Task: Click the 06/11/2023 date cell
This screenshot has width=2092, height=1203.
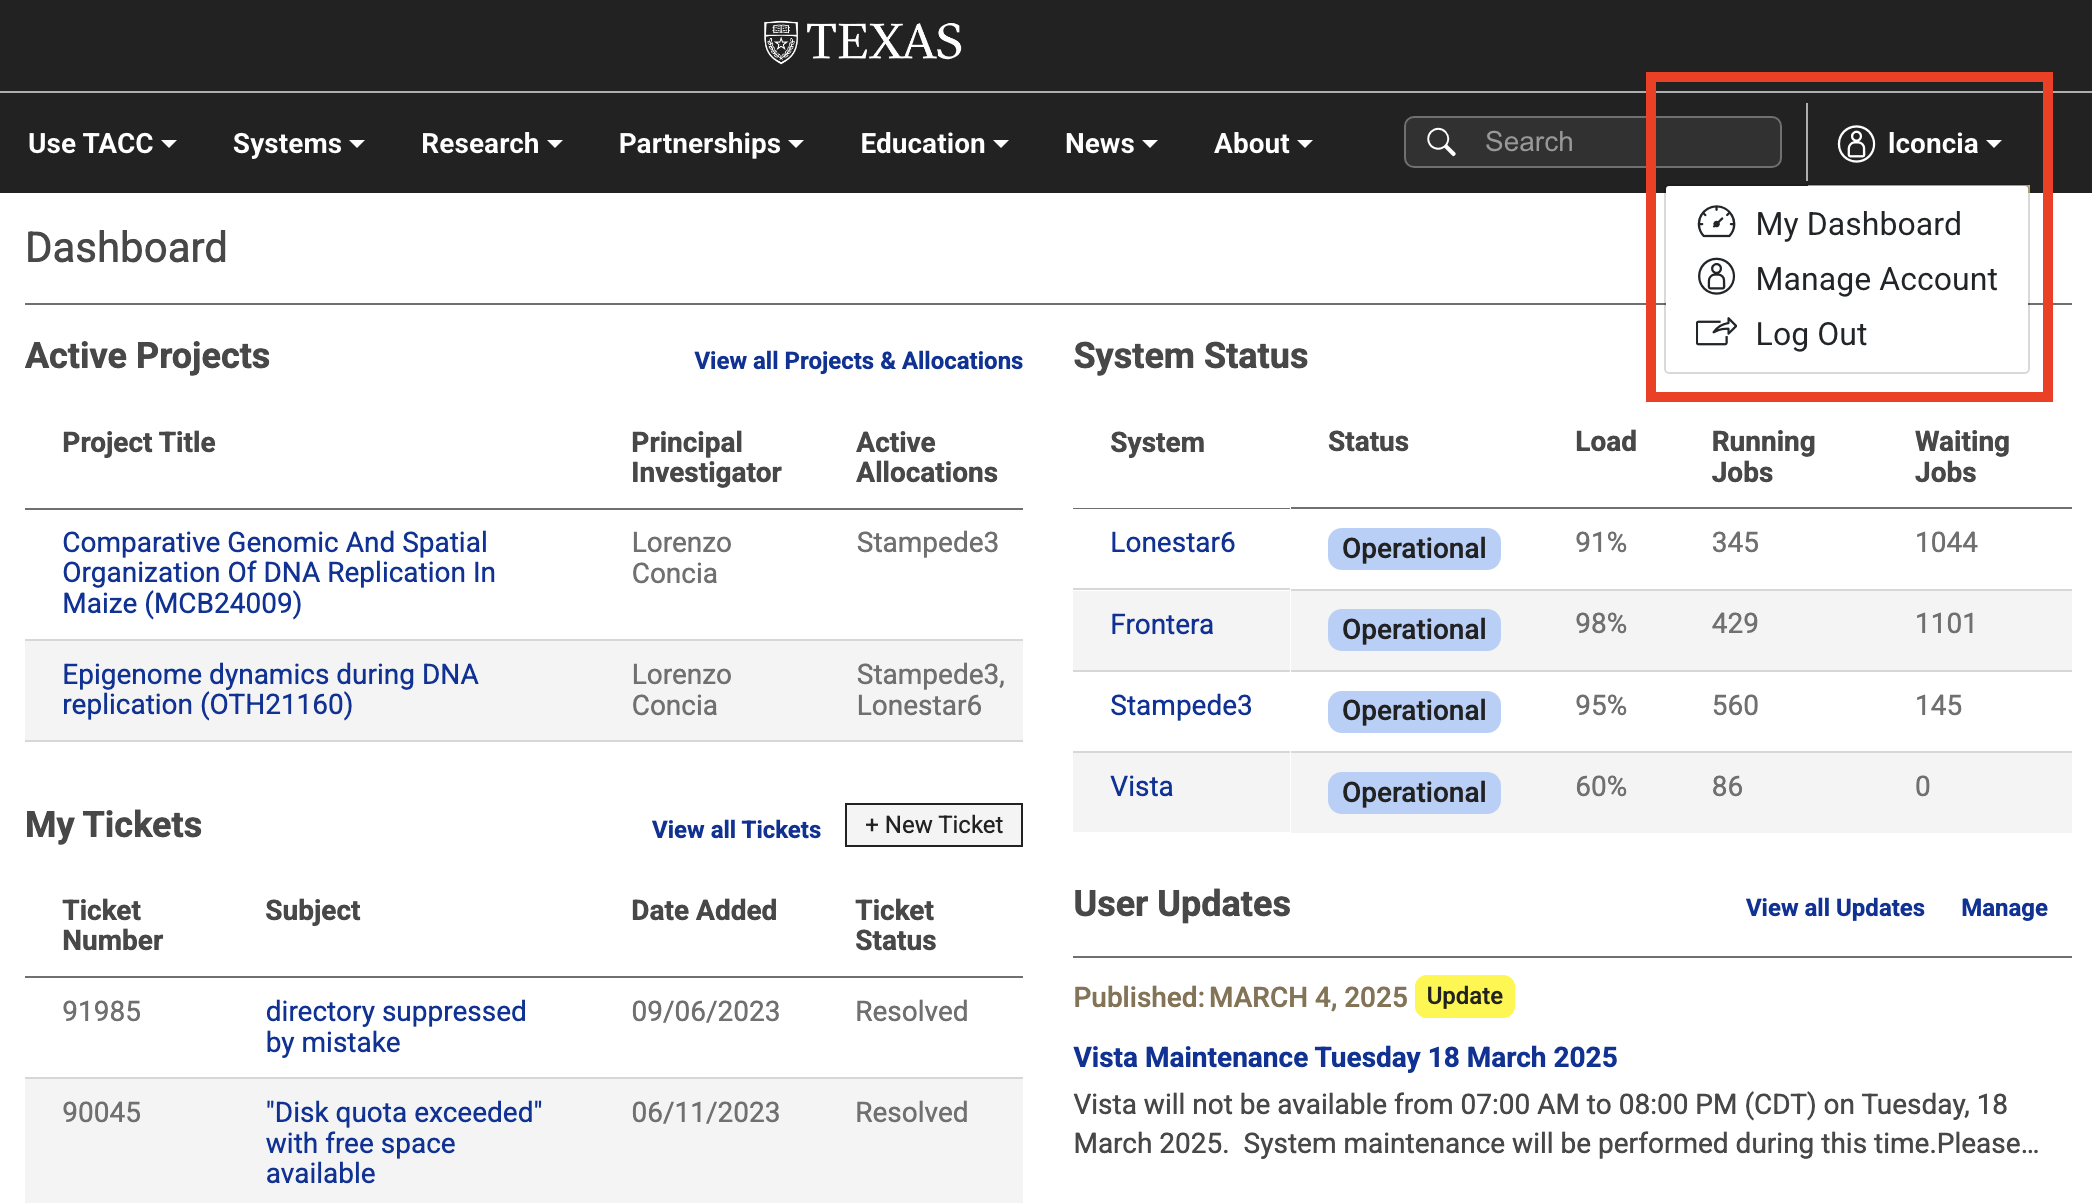Action: 705,1112
